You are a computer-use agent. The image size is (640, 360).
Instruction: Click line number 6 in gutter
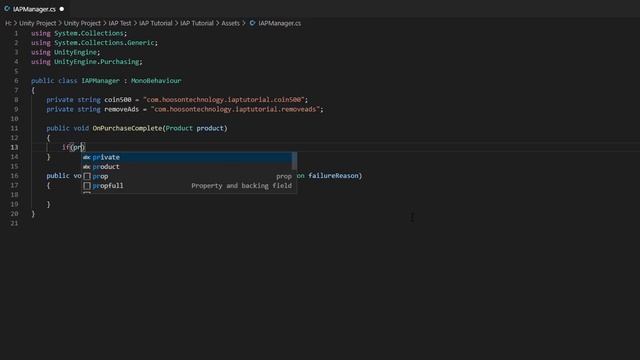pos(16,81)
